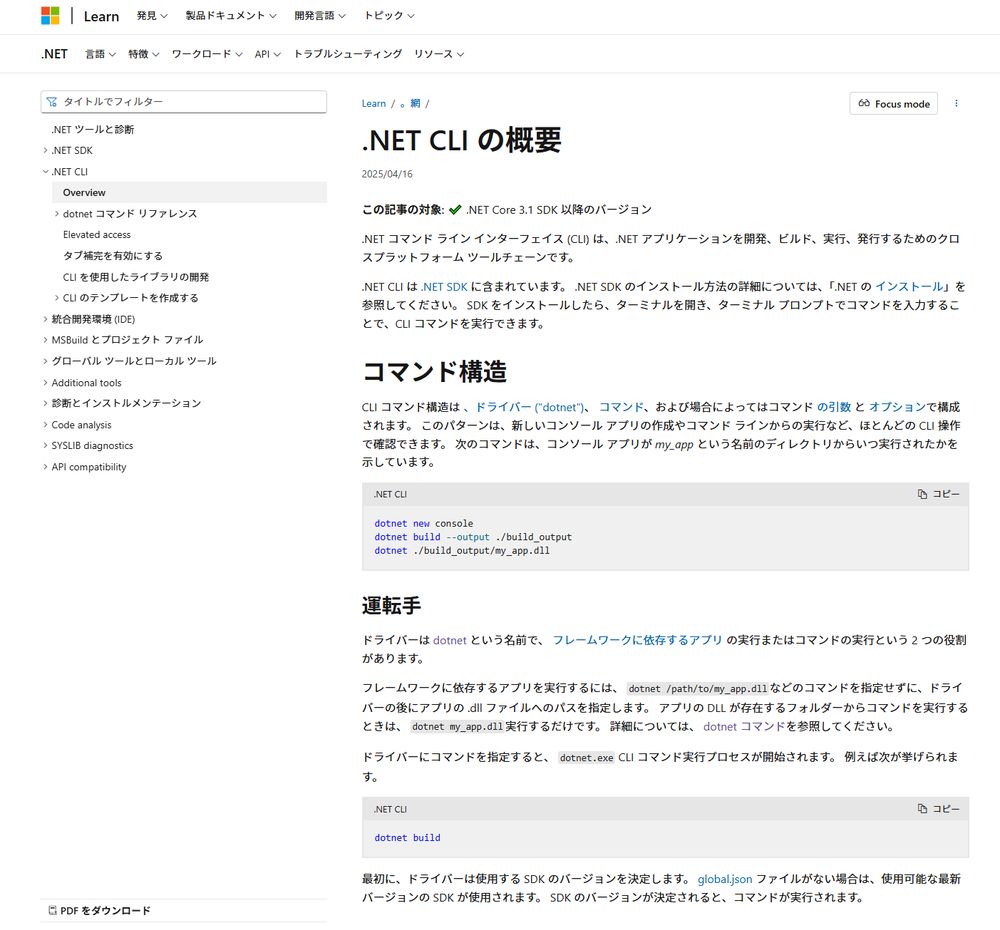Open the ワークロード menu
Viewport: 1000px width, 930px height.
(x=207, y=54)
